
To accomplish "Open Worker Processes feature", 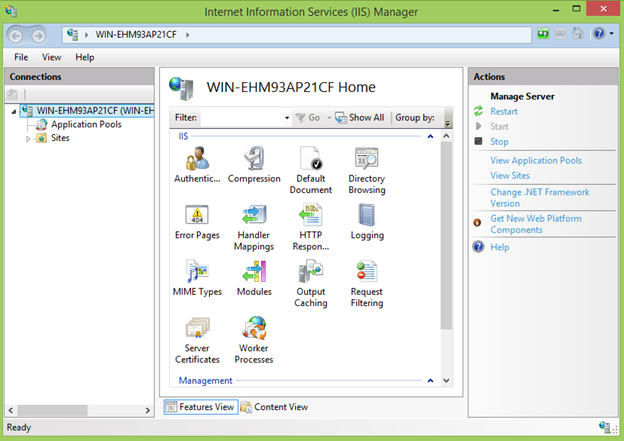I will (254, 340).
